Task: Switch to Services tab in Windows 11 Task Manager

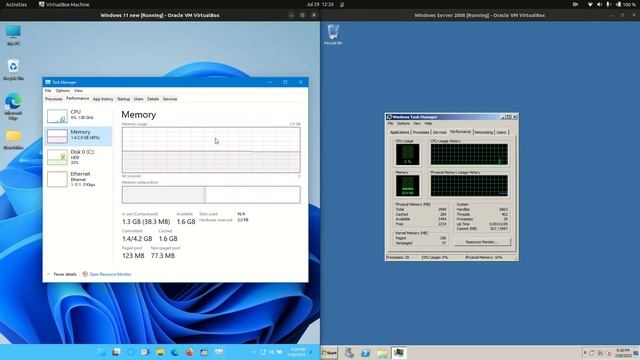Action: 170,99
